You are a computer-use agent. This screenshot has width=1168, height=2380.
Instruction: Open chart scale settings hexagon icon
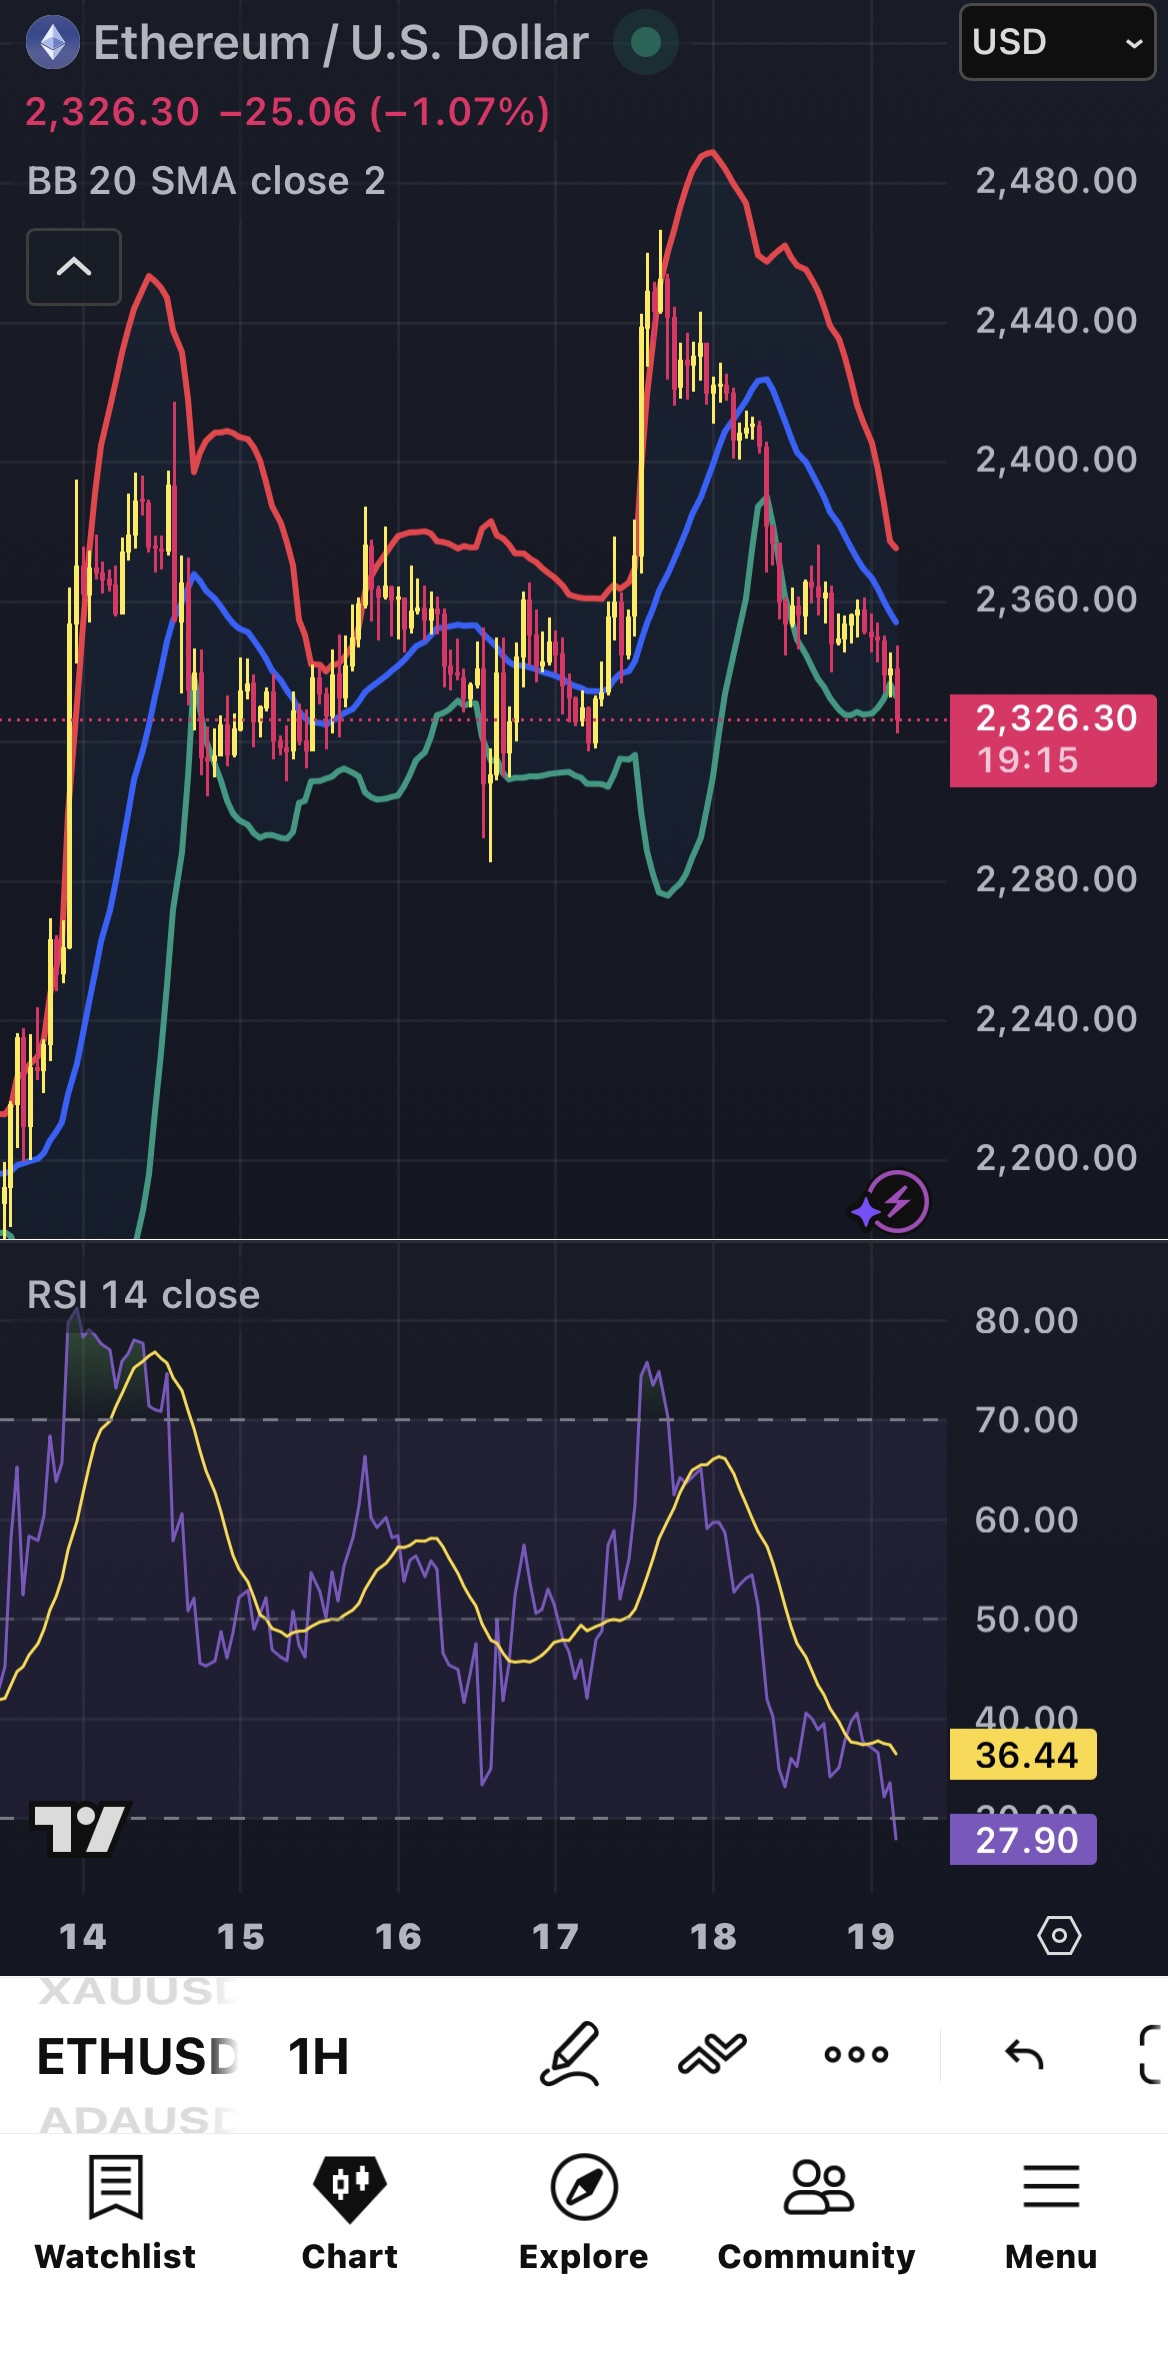tap(1059, 1936)
